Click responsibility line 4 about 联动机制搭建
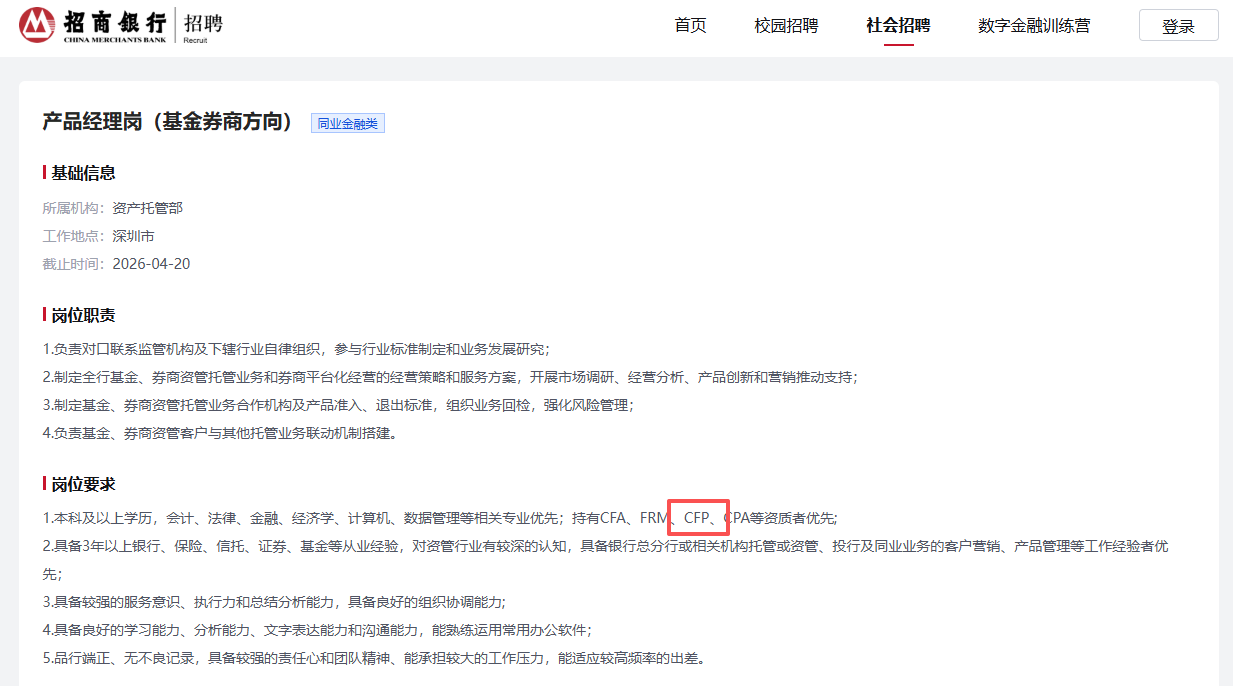 pos(219,433)
